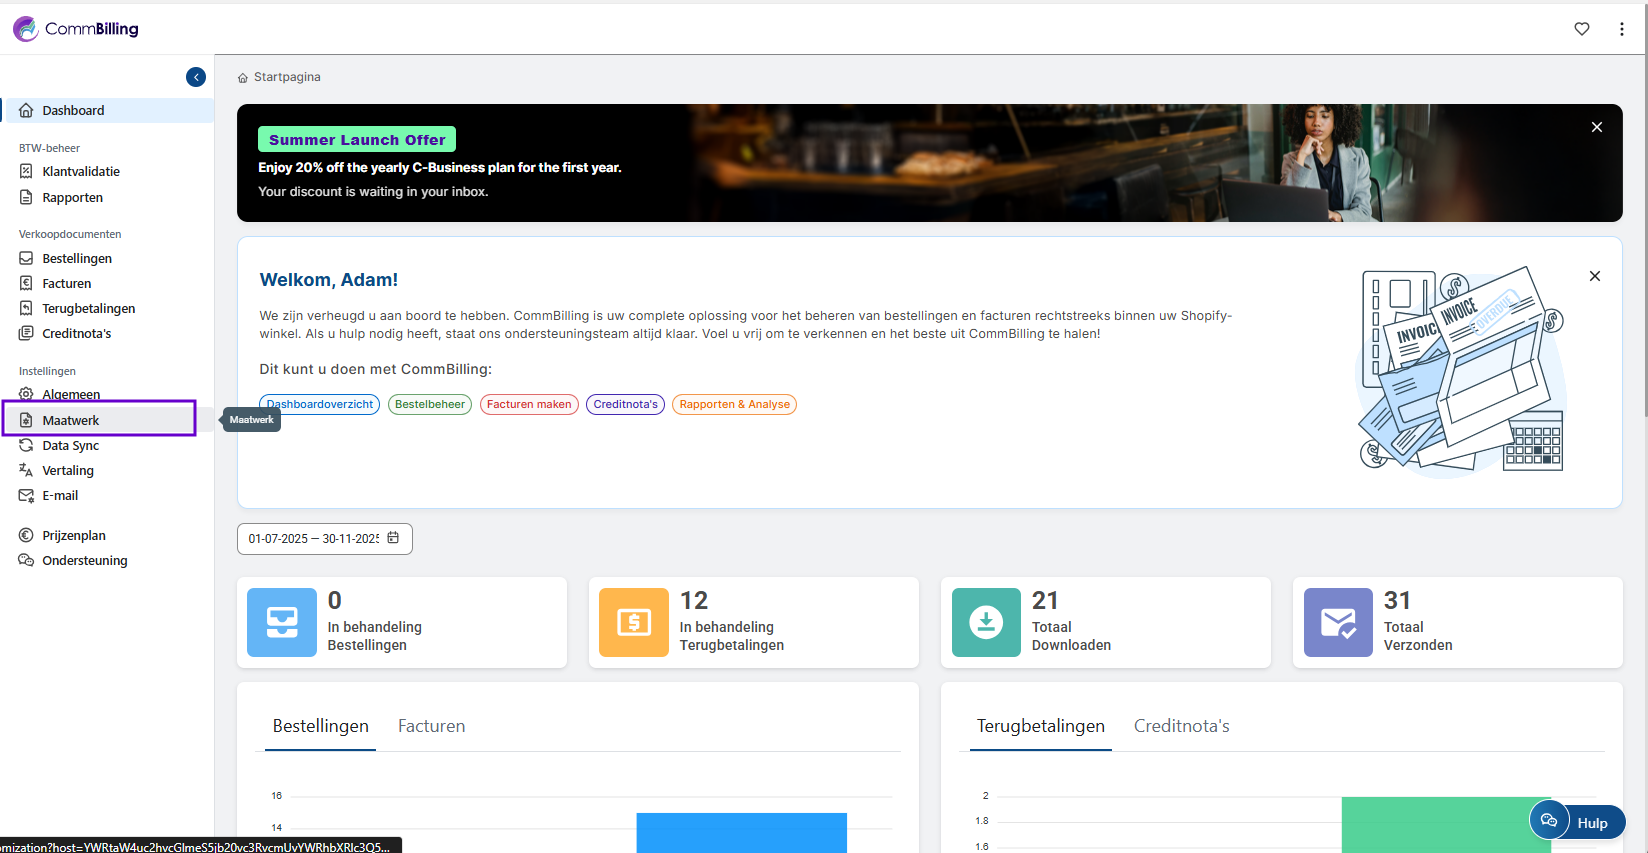Click the In behandeling Bestellingen inbox icon
The height and width of the screenshot is (853, 1648).
click(x=282, y=622)
